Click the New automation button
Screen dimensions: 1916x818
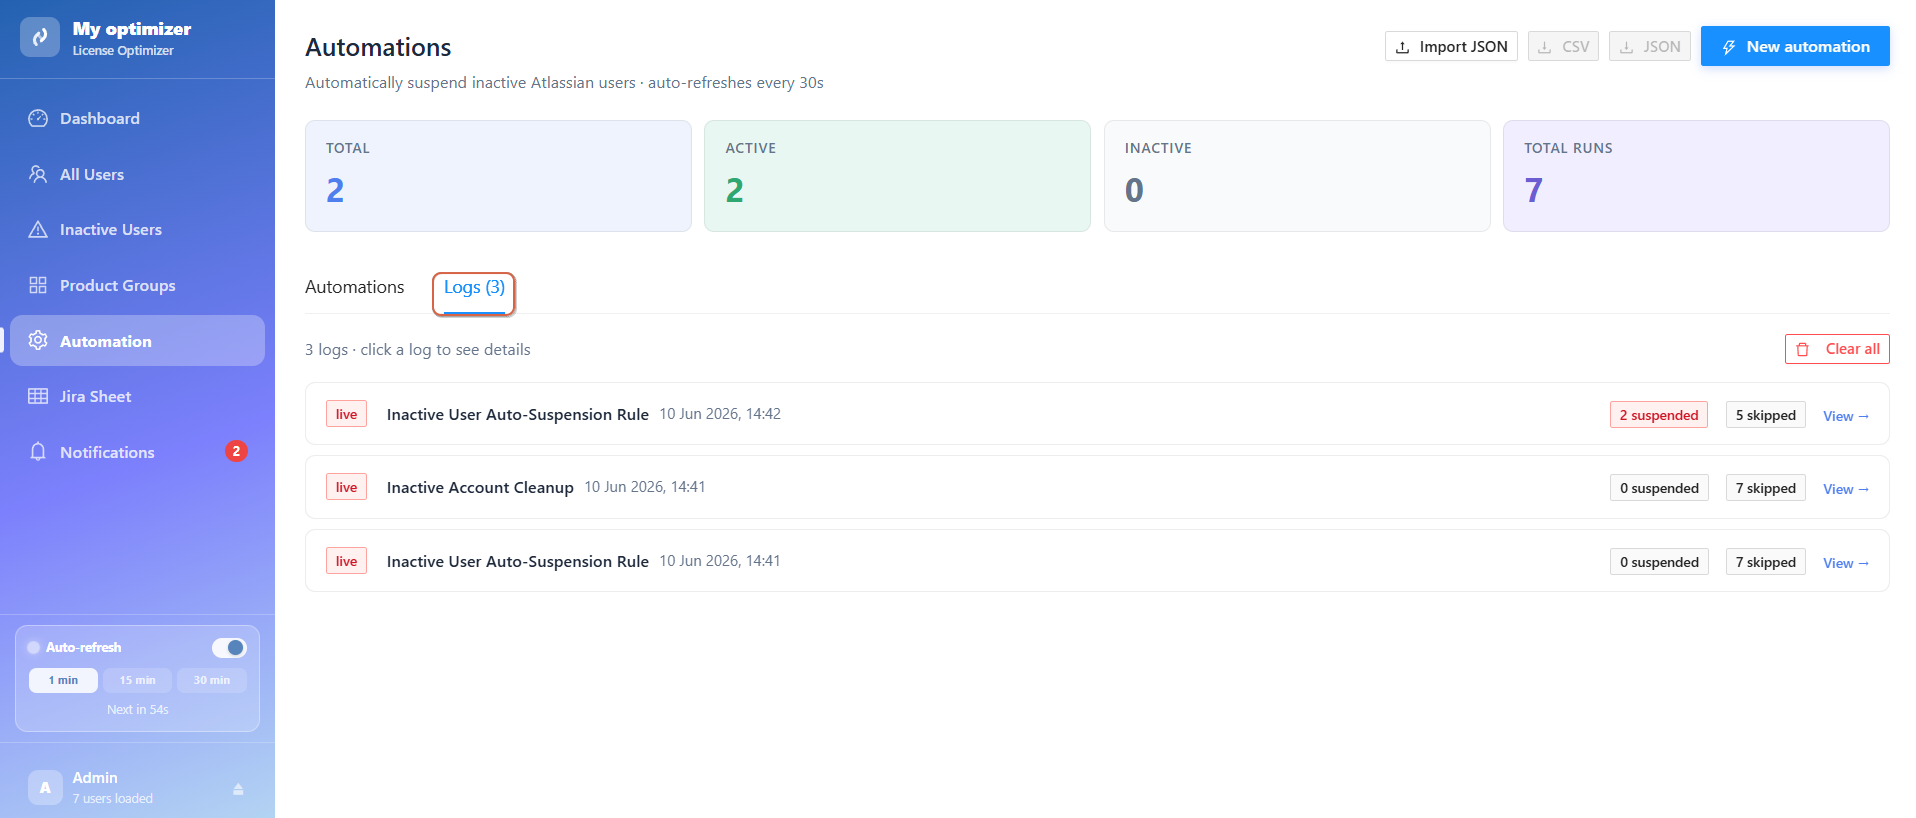click(1795, 46)
